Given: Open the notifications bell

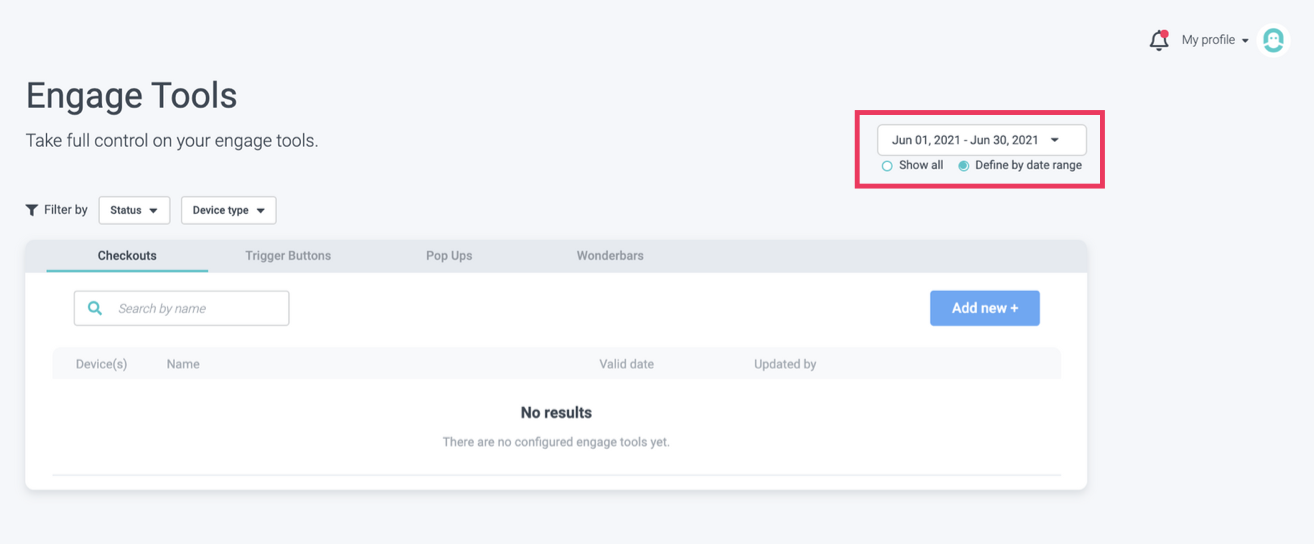Looking at the screenshot, I should (1158, 41).
